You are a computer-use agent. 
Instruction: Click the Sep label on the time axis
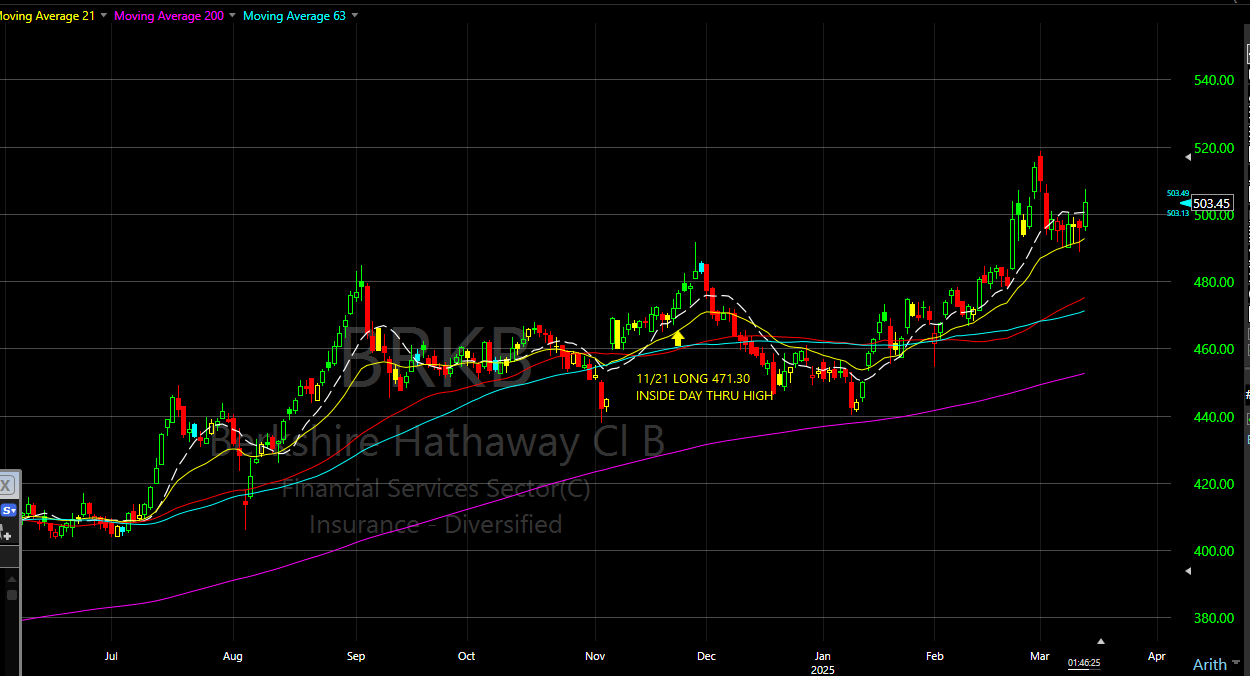pos(356,657)
